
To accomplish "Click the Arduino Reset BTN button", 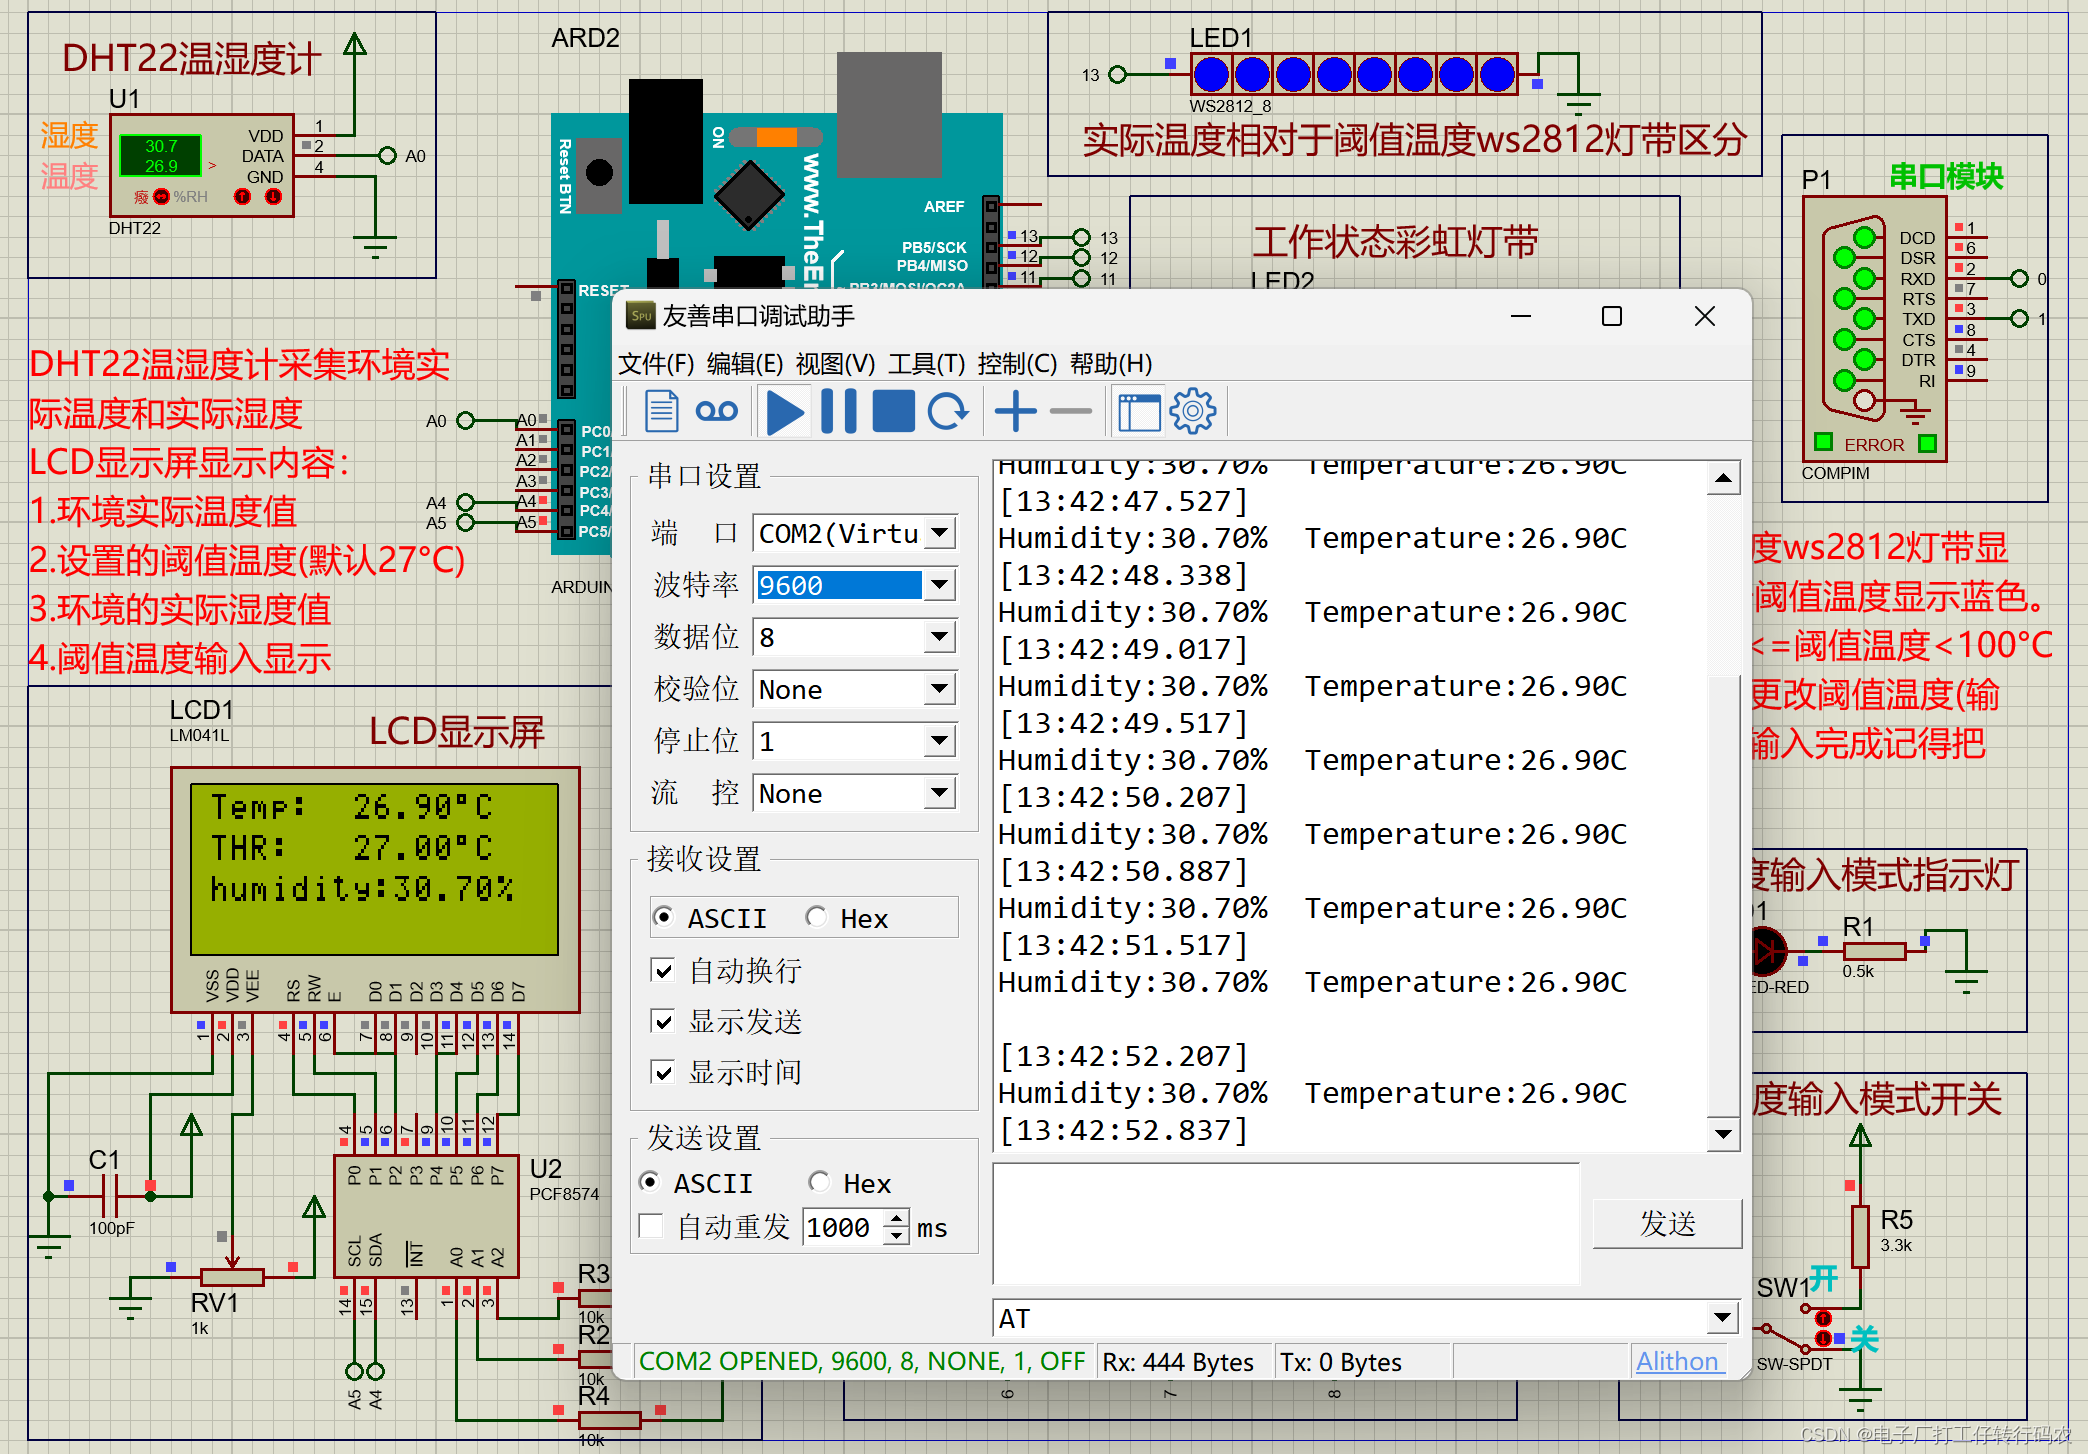I will 599,173.
